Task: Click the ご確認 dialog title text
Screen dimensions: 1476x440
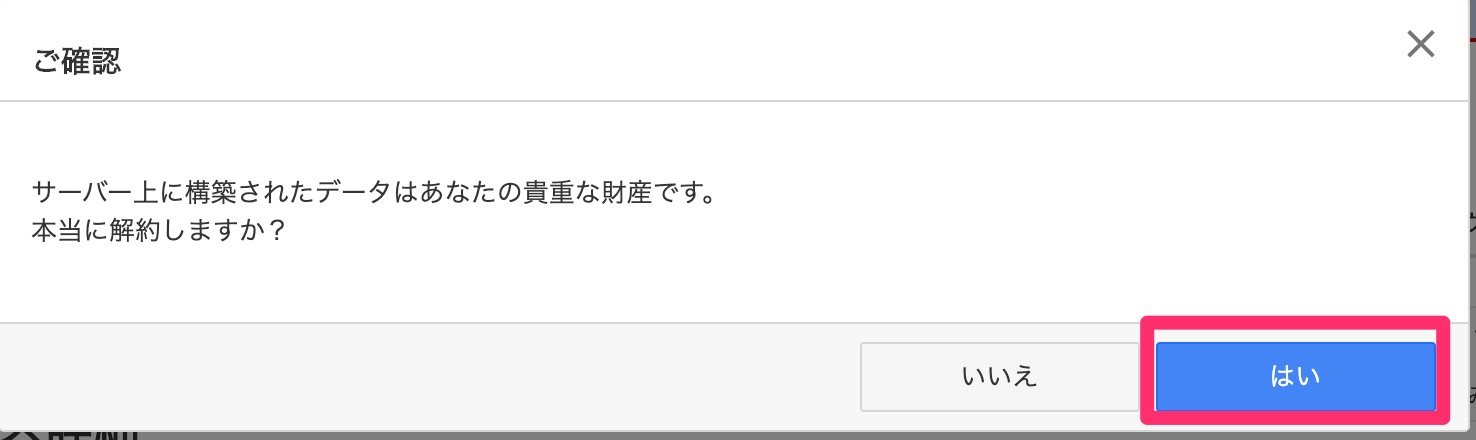Action: click(77, 61)
